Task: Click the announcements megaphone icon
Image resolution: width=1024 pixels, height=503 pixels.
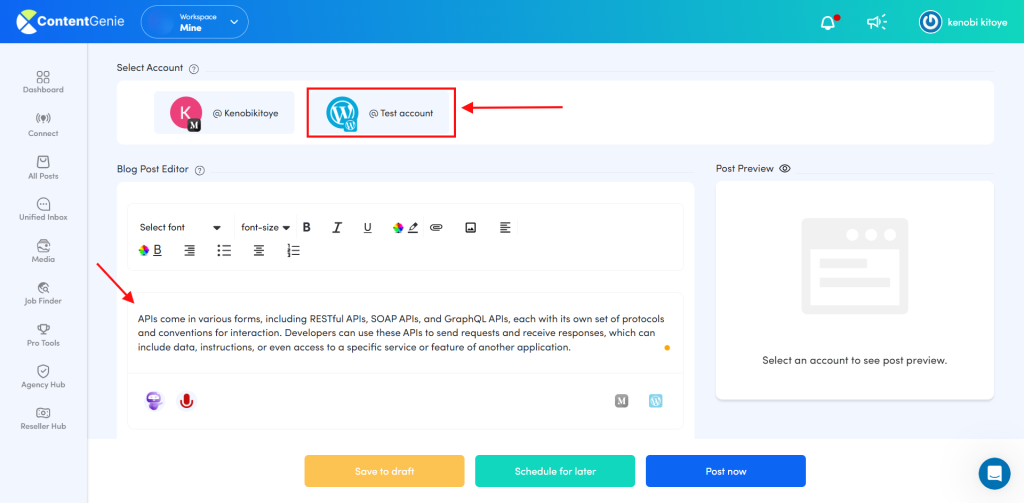Action: 876,22
